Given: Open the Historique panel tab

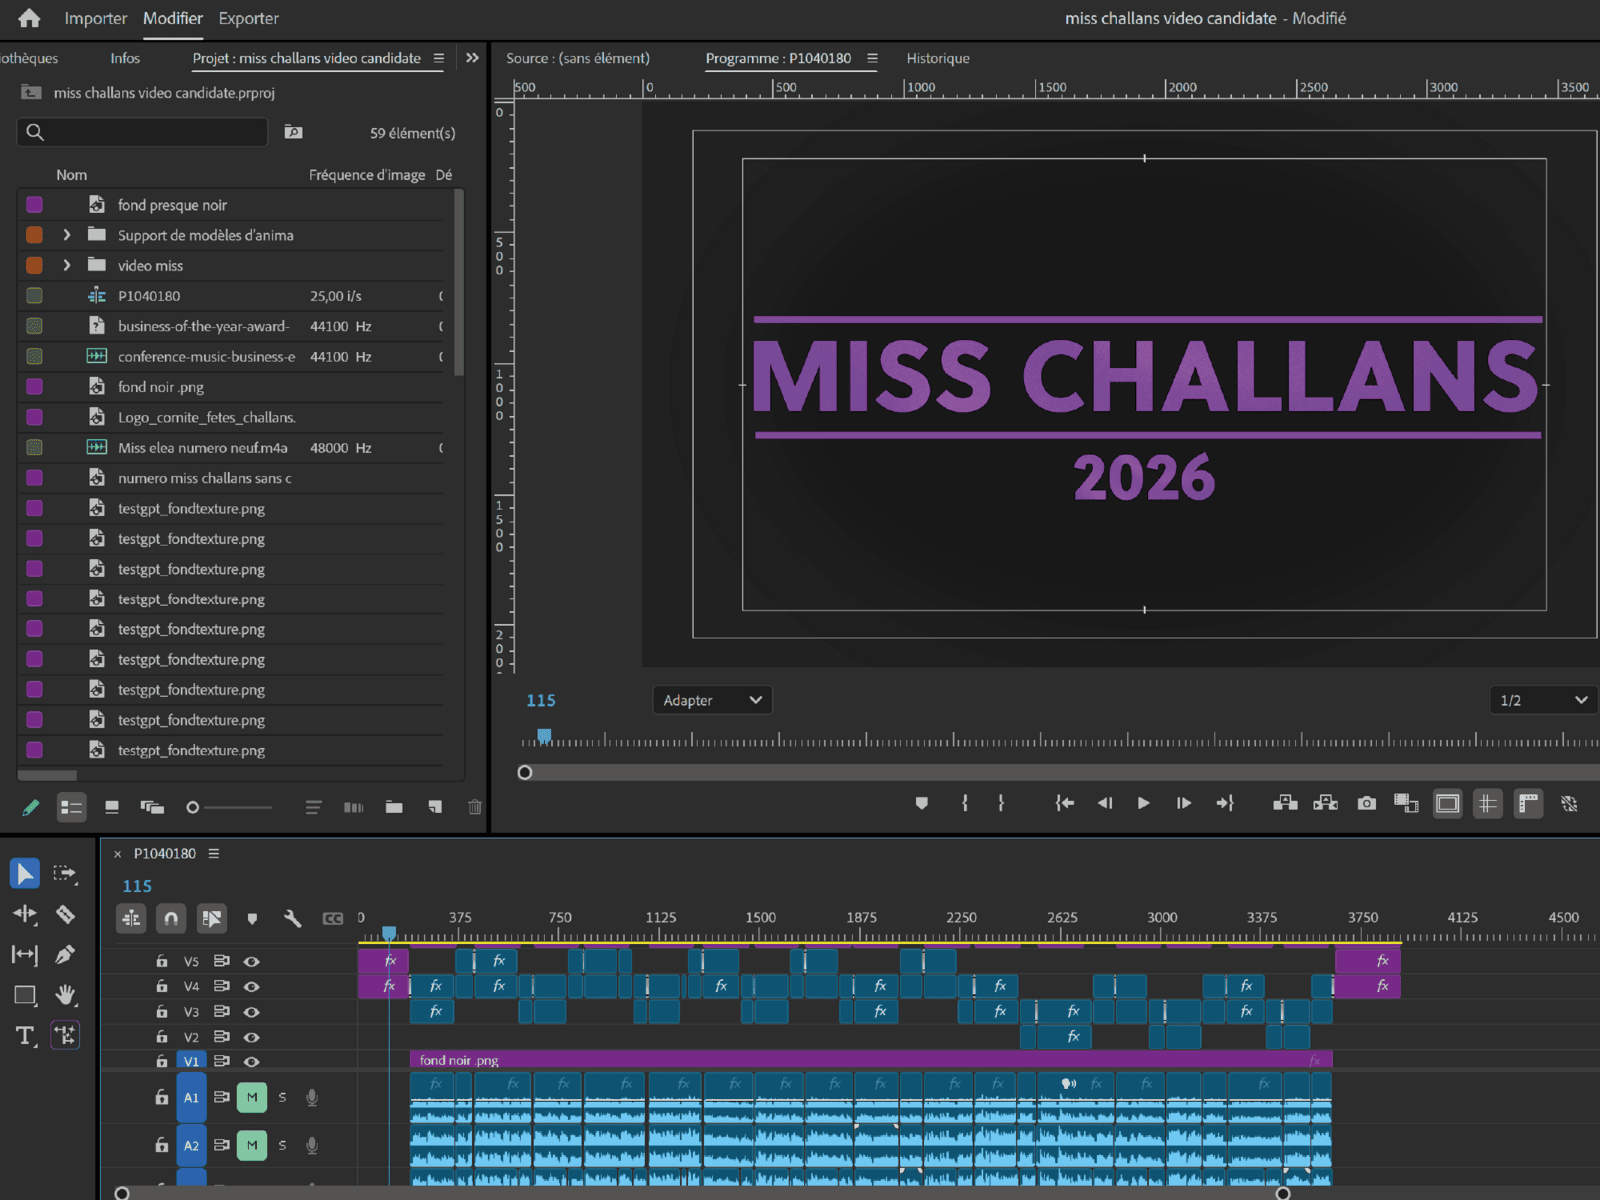Looking at the screenshot, I should pos(937,58).
